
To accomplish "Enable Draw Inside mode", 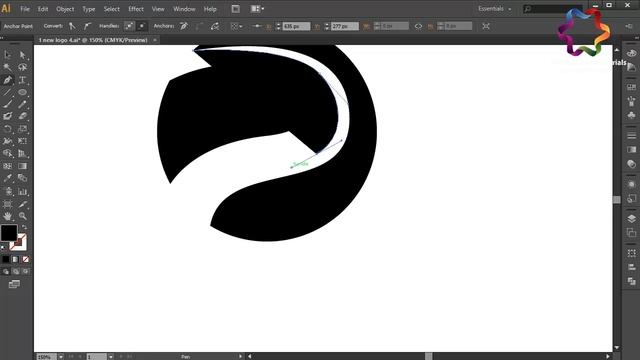I will coord(25,271).
